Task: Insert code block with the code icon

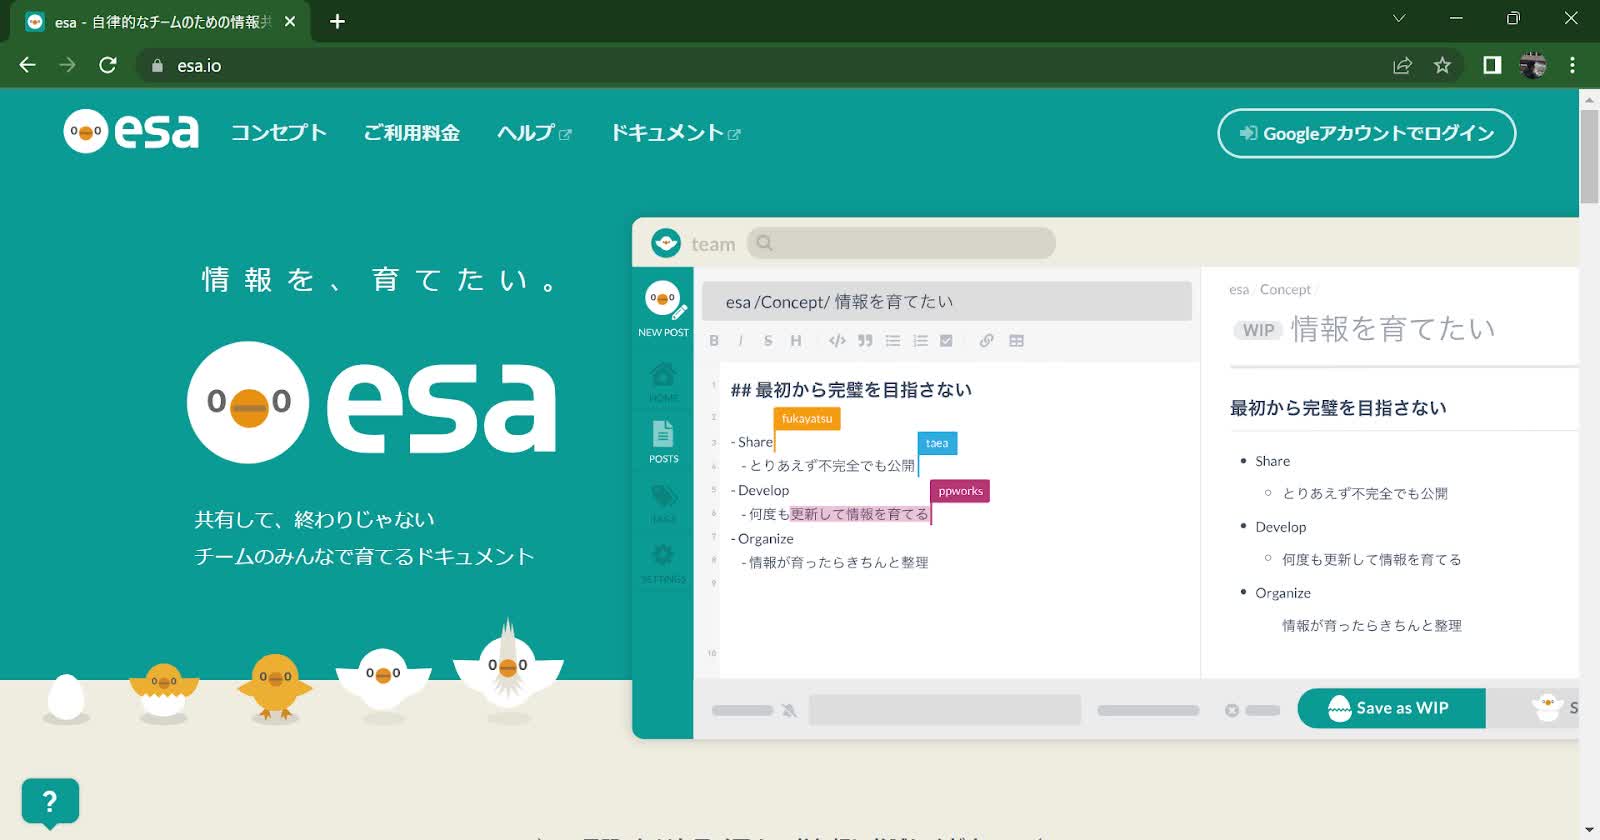Action: click(x=837, y=341)
